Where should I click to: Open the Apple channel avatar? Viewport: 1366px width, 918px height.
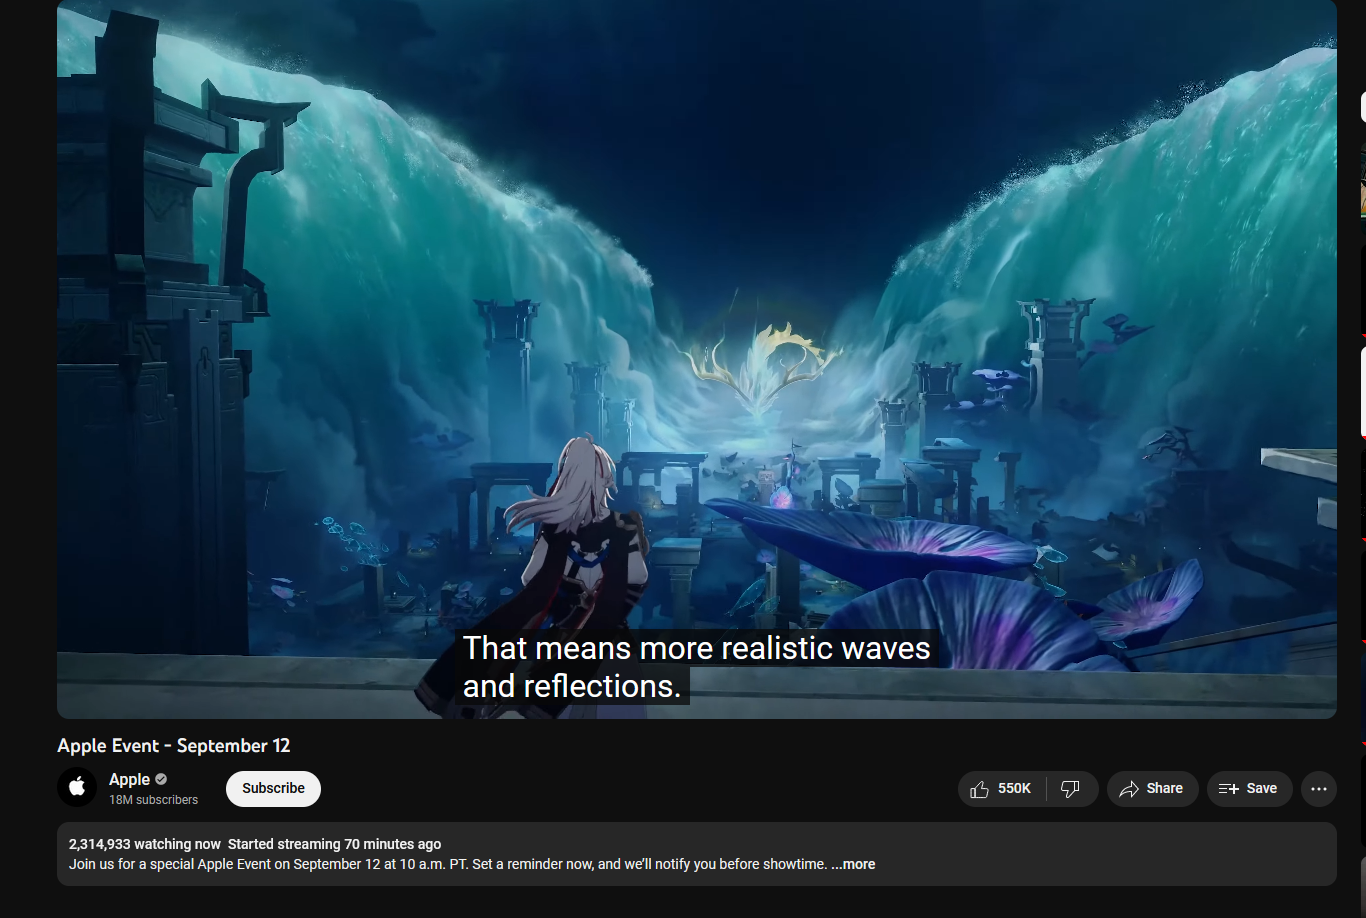(77, 788)
